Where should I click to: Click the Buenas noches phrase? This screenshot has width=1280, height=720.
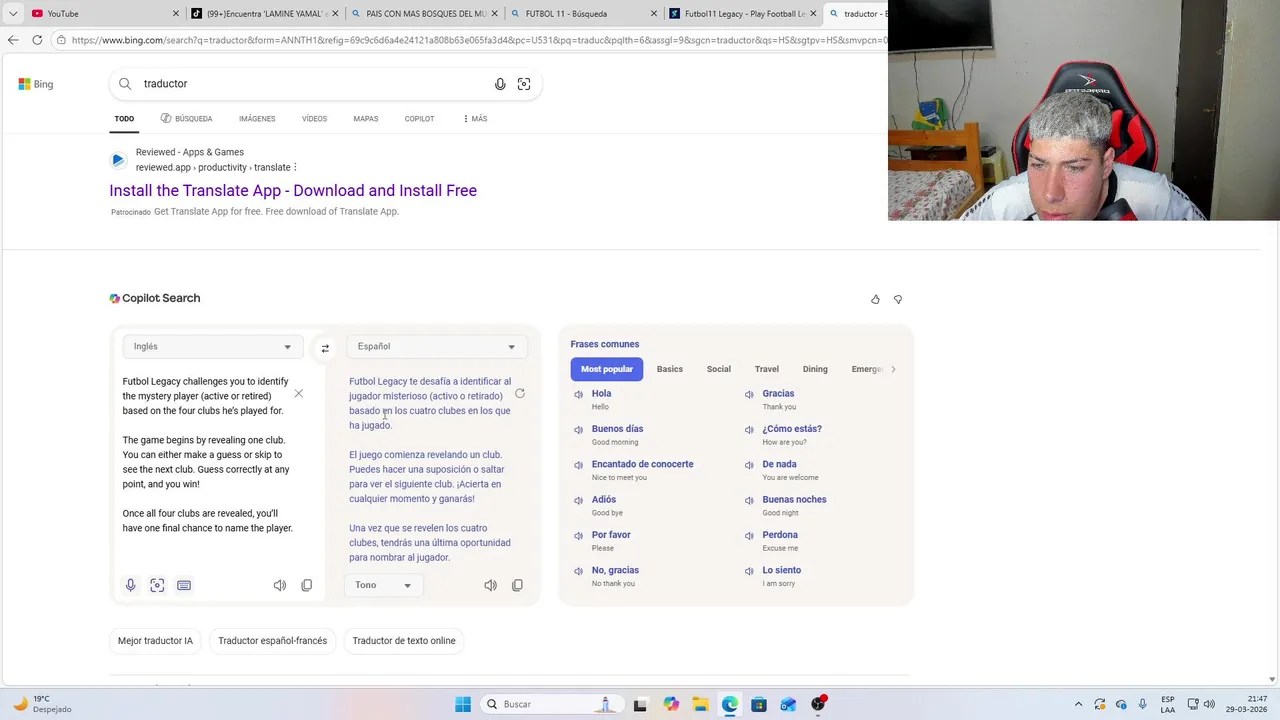point(794,500)
